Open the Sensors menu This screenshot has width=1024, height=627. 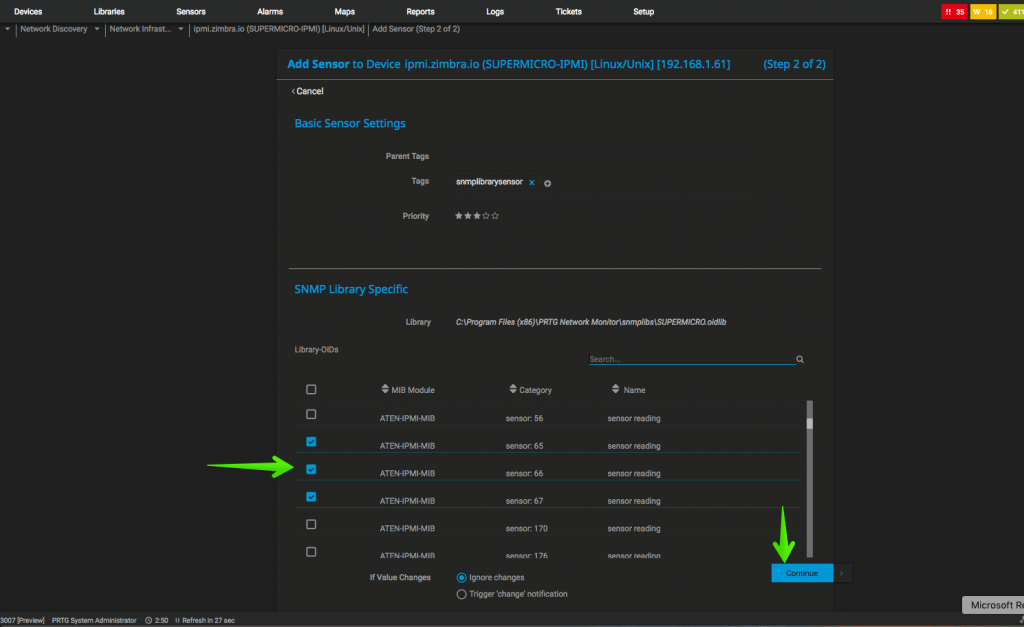191,12
